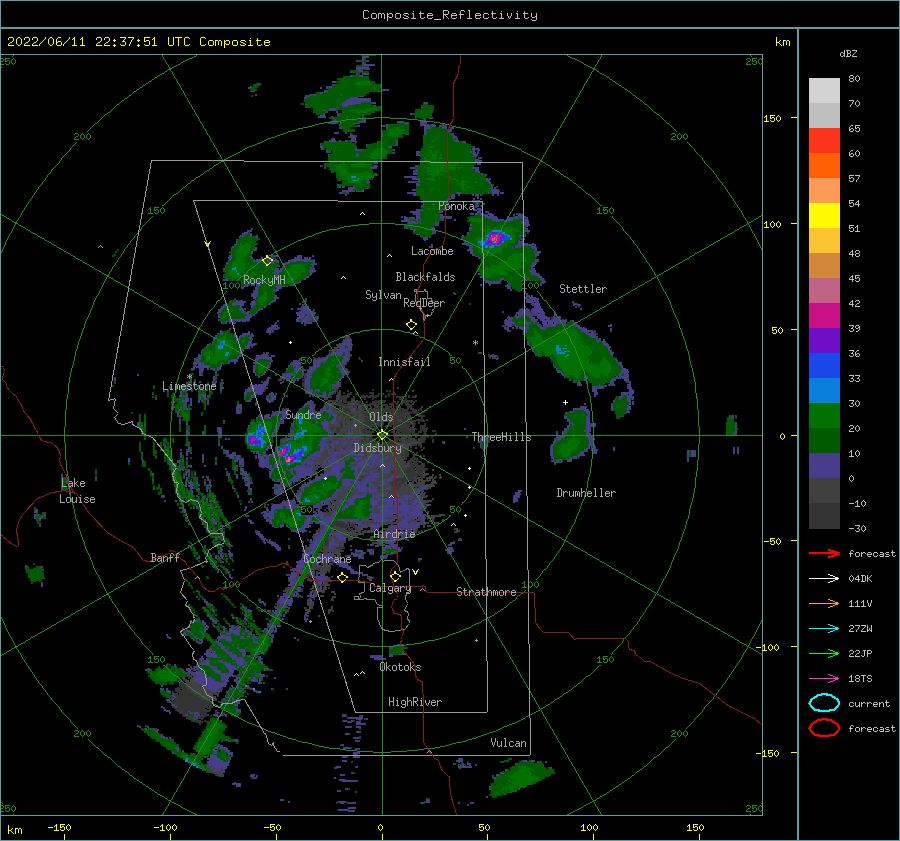Click the Didsbury city label
The width and height of the screenshot is (900, 841).
coord(378,448)
